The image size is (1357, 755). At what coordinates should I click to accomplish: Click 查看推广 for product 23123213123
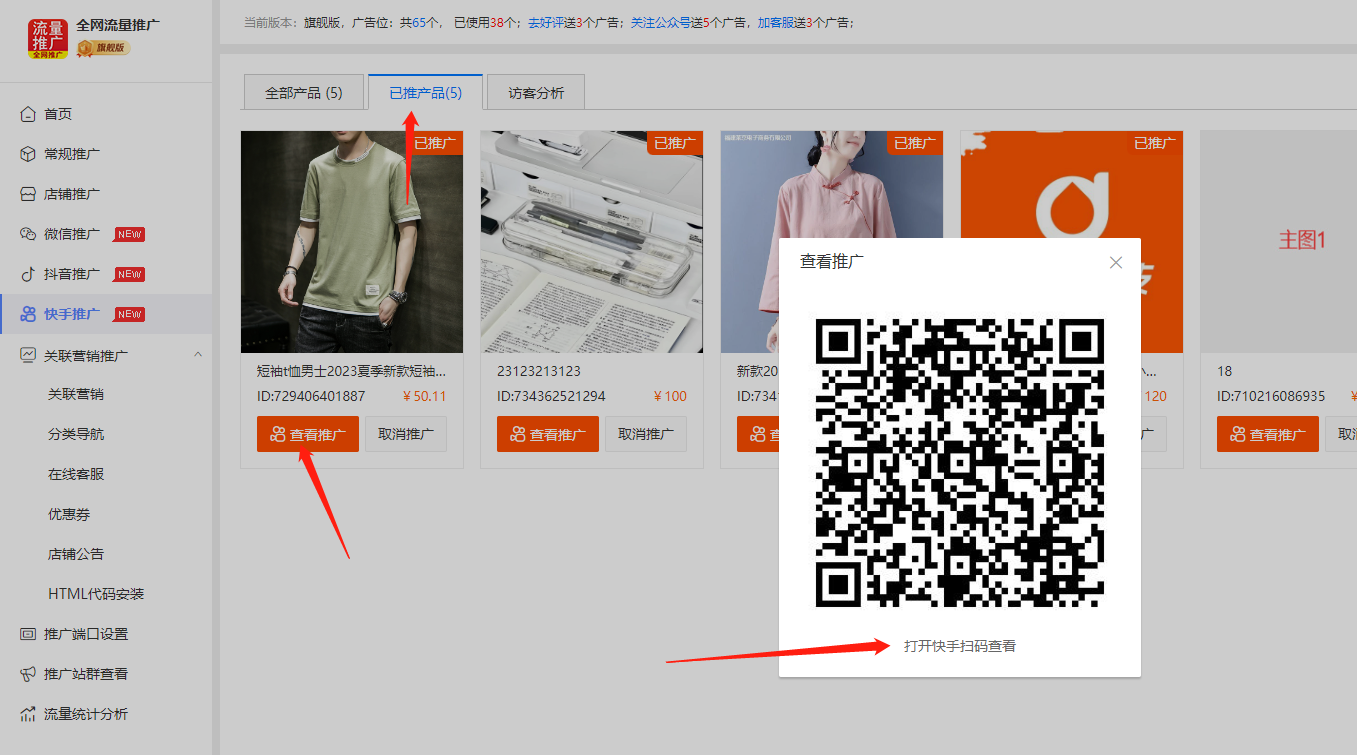click(x=548, y=434)
